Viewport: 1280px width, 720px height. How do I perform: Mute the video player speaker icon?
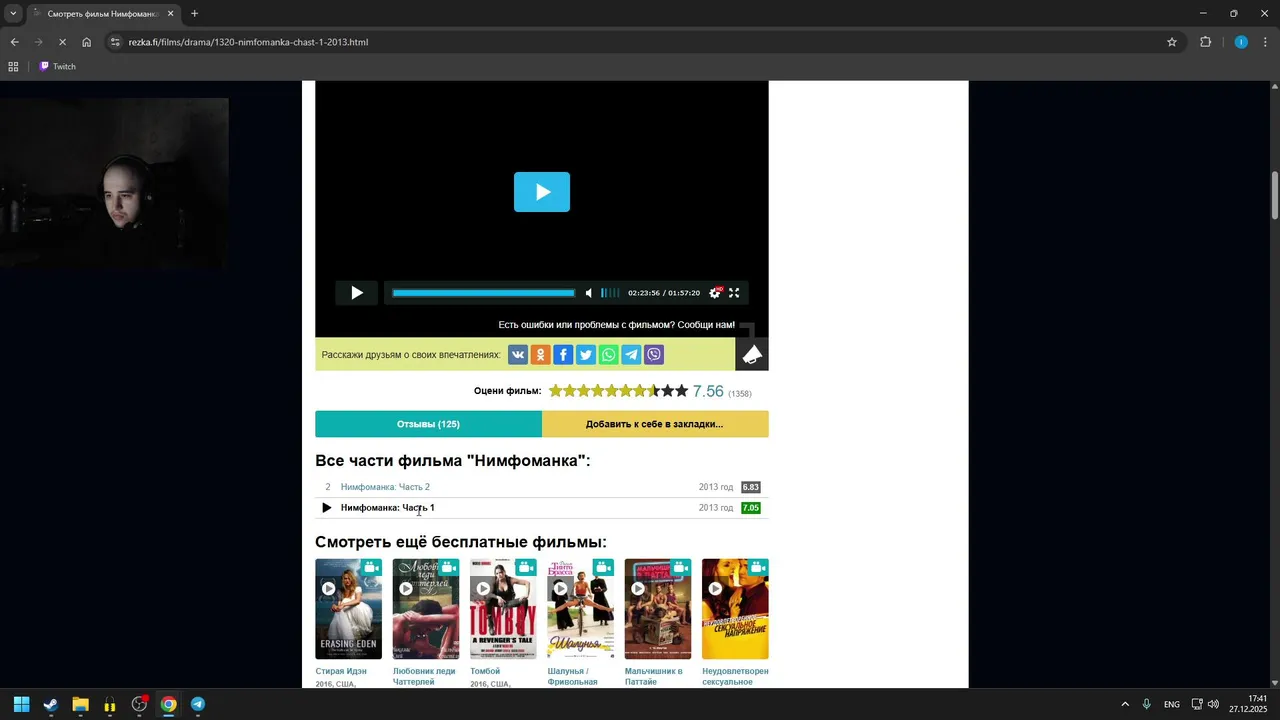tap(589, 293)
